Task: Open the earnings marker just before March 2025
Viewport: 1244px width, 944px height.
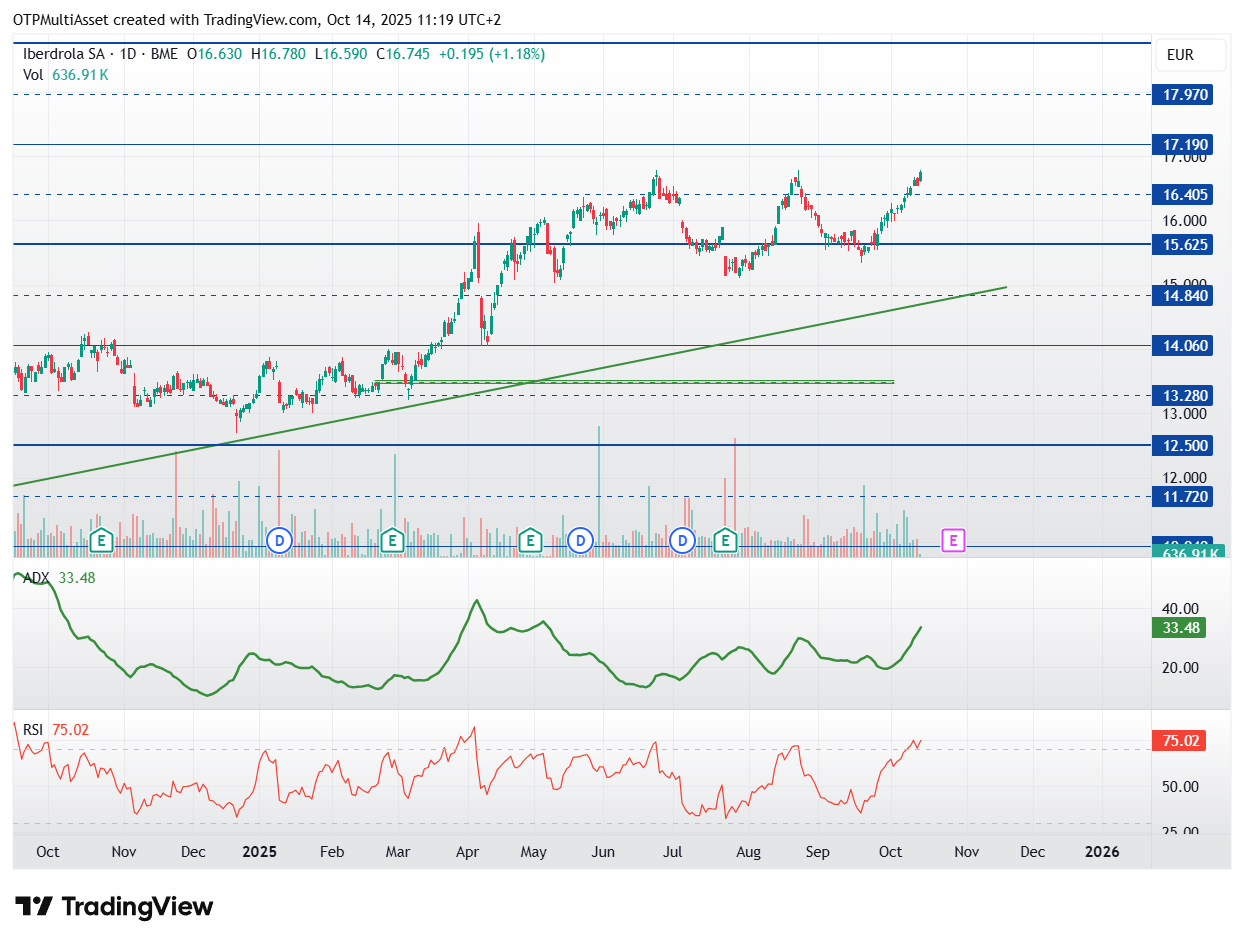Action: [393, 541]
